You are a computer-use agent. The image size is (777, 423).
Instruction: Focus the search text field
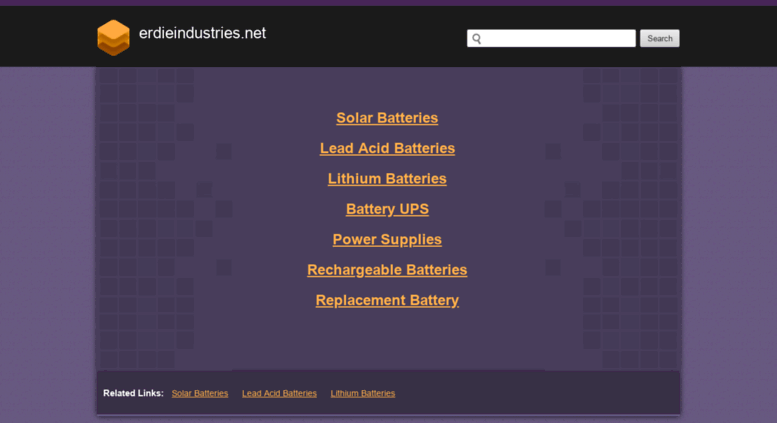click(551, 38)
